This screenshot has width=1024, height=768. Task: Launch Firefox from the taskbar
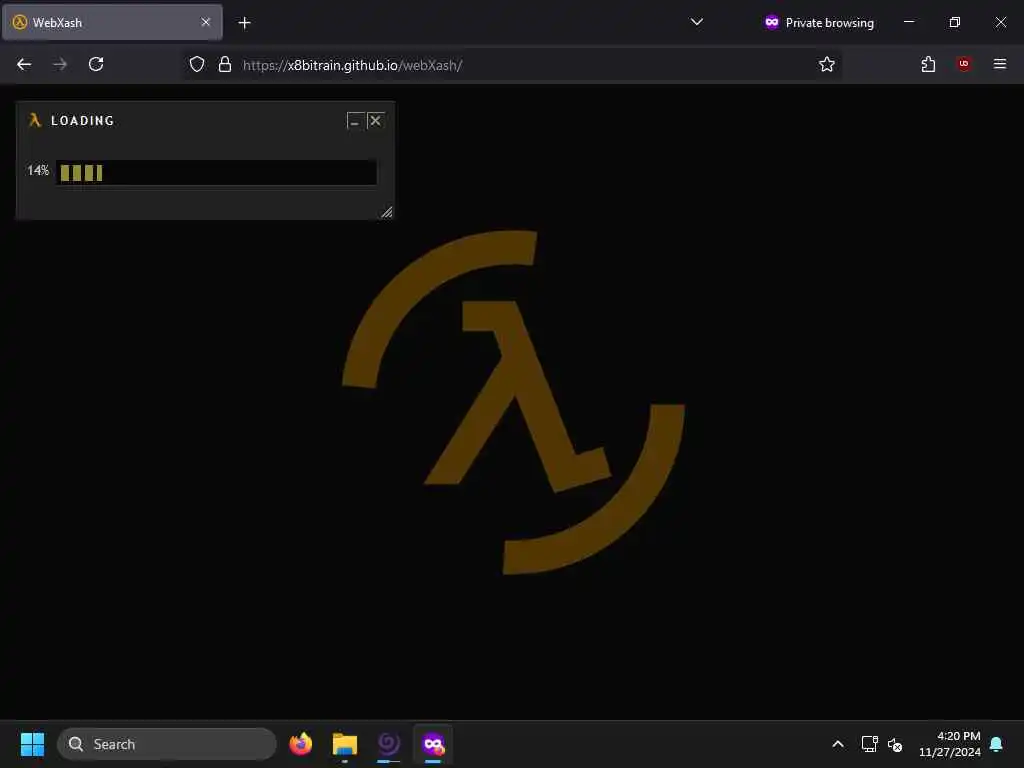(x=300, y=744)
